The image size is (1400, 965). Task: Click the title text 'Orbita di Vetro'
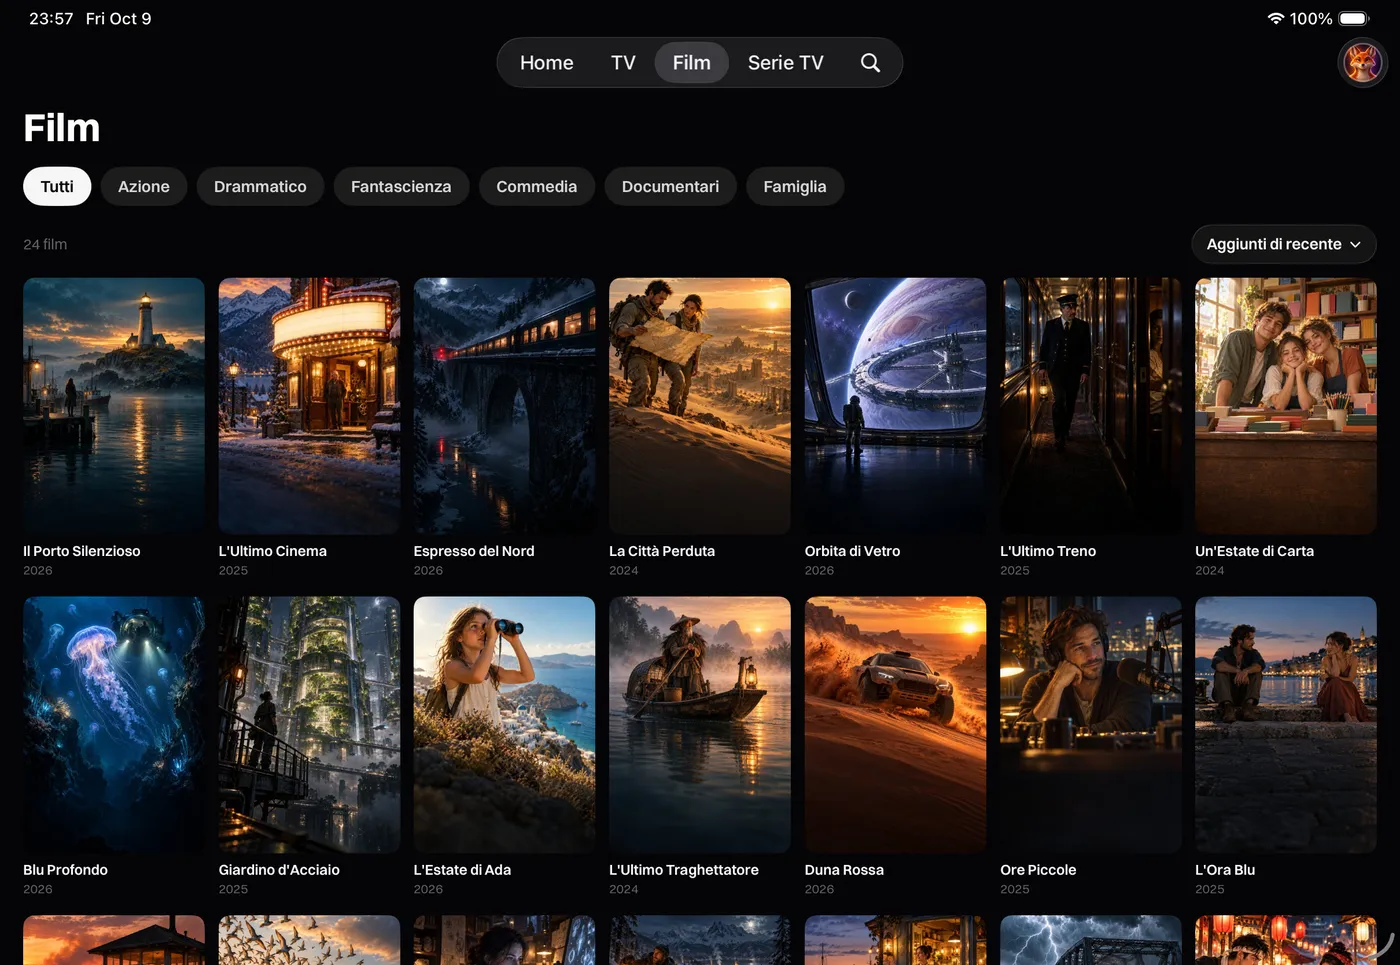coord(852,551)
